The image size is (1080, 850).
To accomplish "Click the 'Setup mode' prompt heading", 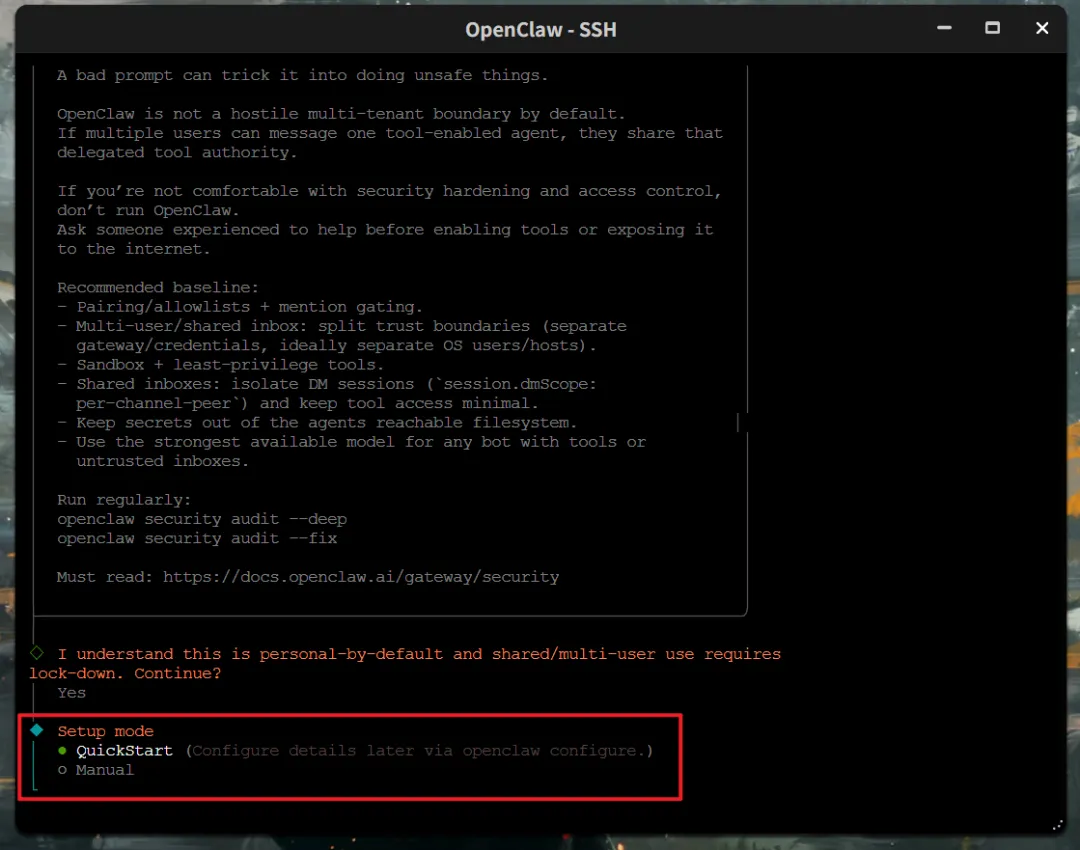I will (105, 732).
